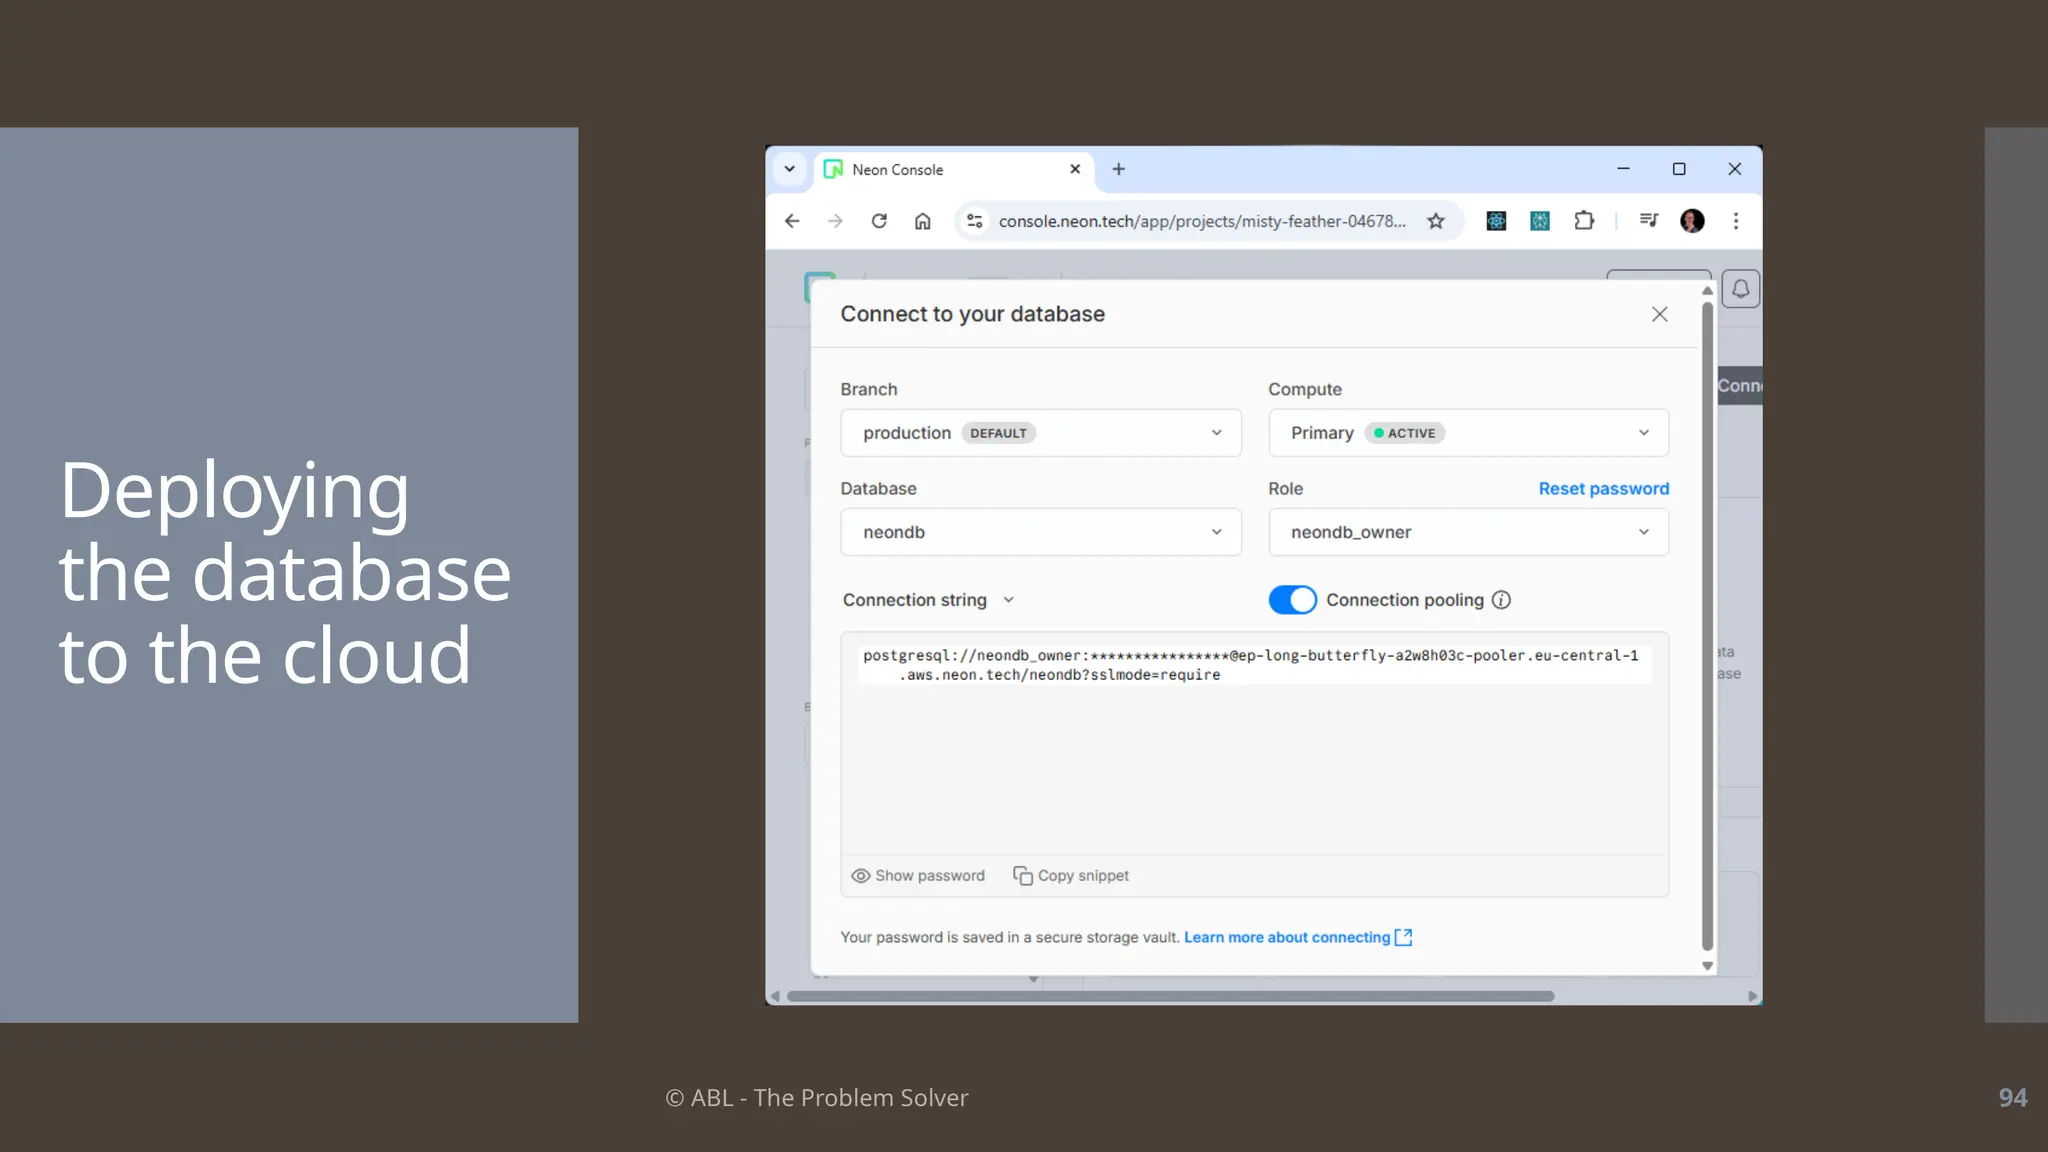Open the Chrome three-dot menu
Screen dimensions: 2048x1152
point(1736,221)
